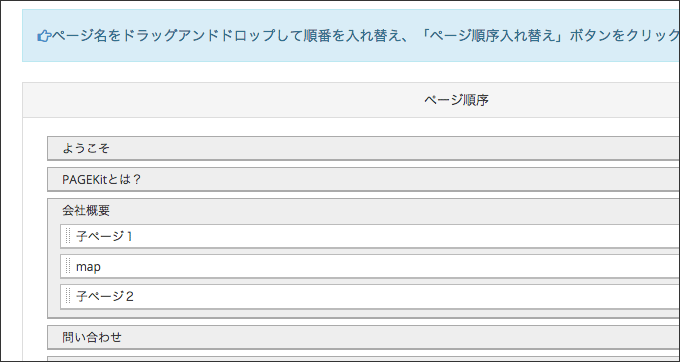Screen dimensions: 680x362
Task: Choose the 子ページ1 child page text
Action: pyautogui.click(x=104, y=236)
